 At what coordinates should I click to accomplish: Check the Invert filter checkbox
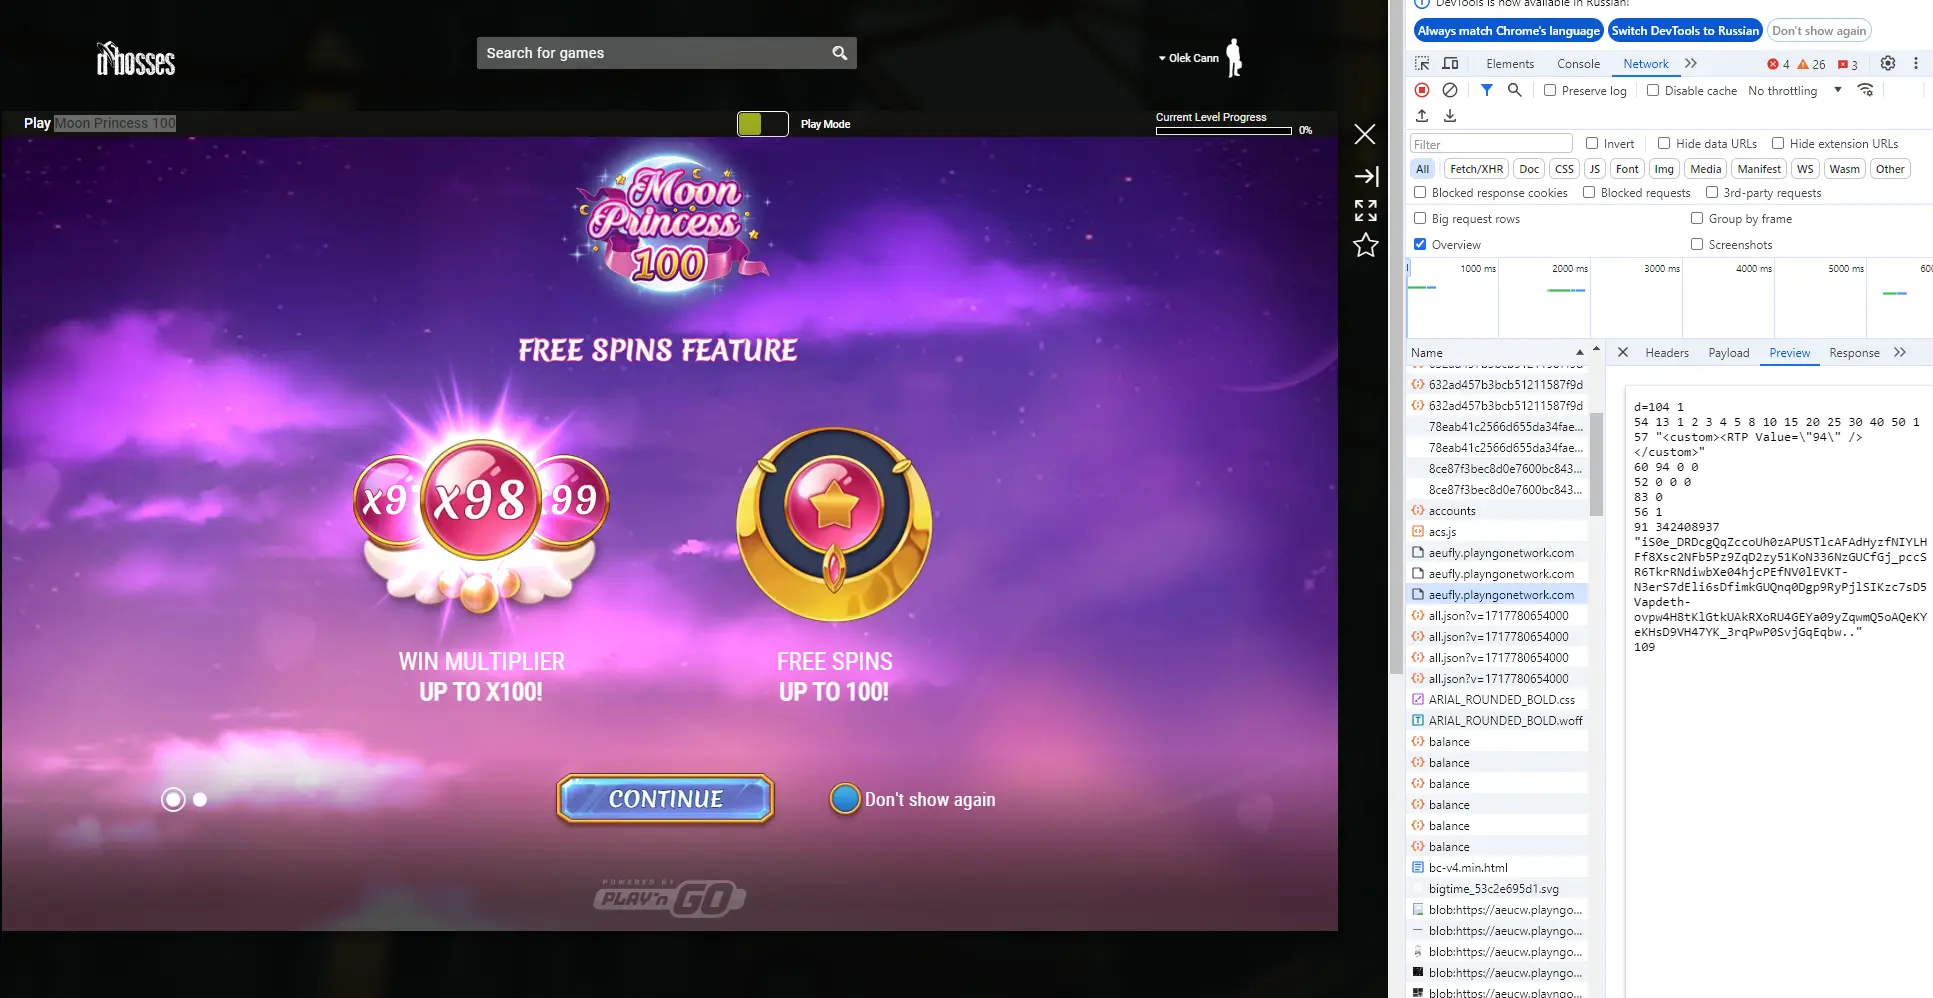[x=1592, y=143]
